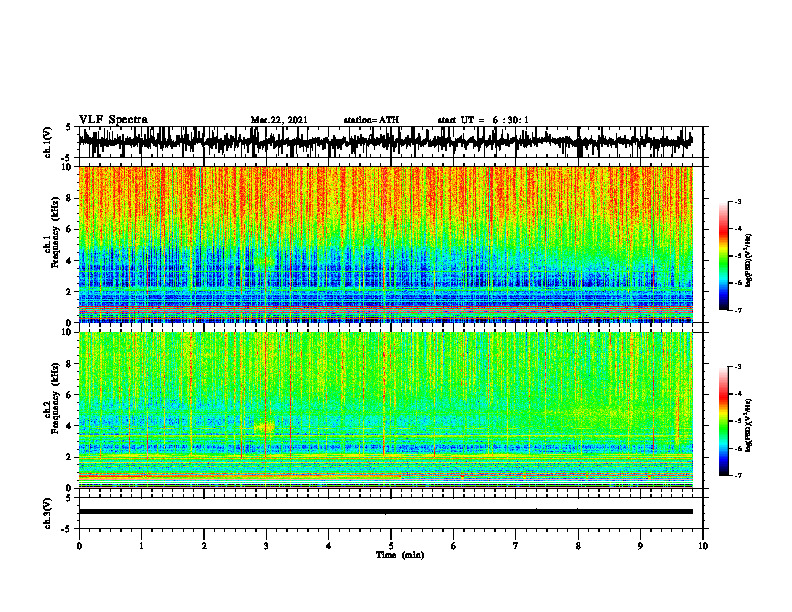The image size is (792, 612).
Task: Click the "ch.1 Frequency (kHz)" axis label
Action: pyautogui.click(x=52, y=232)
